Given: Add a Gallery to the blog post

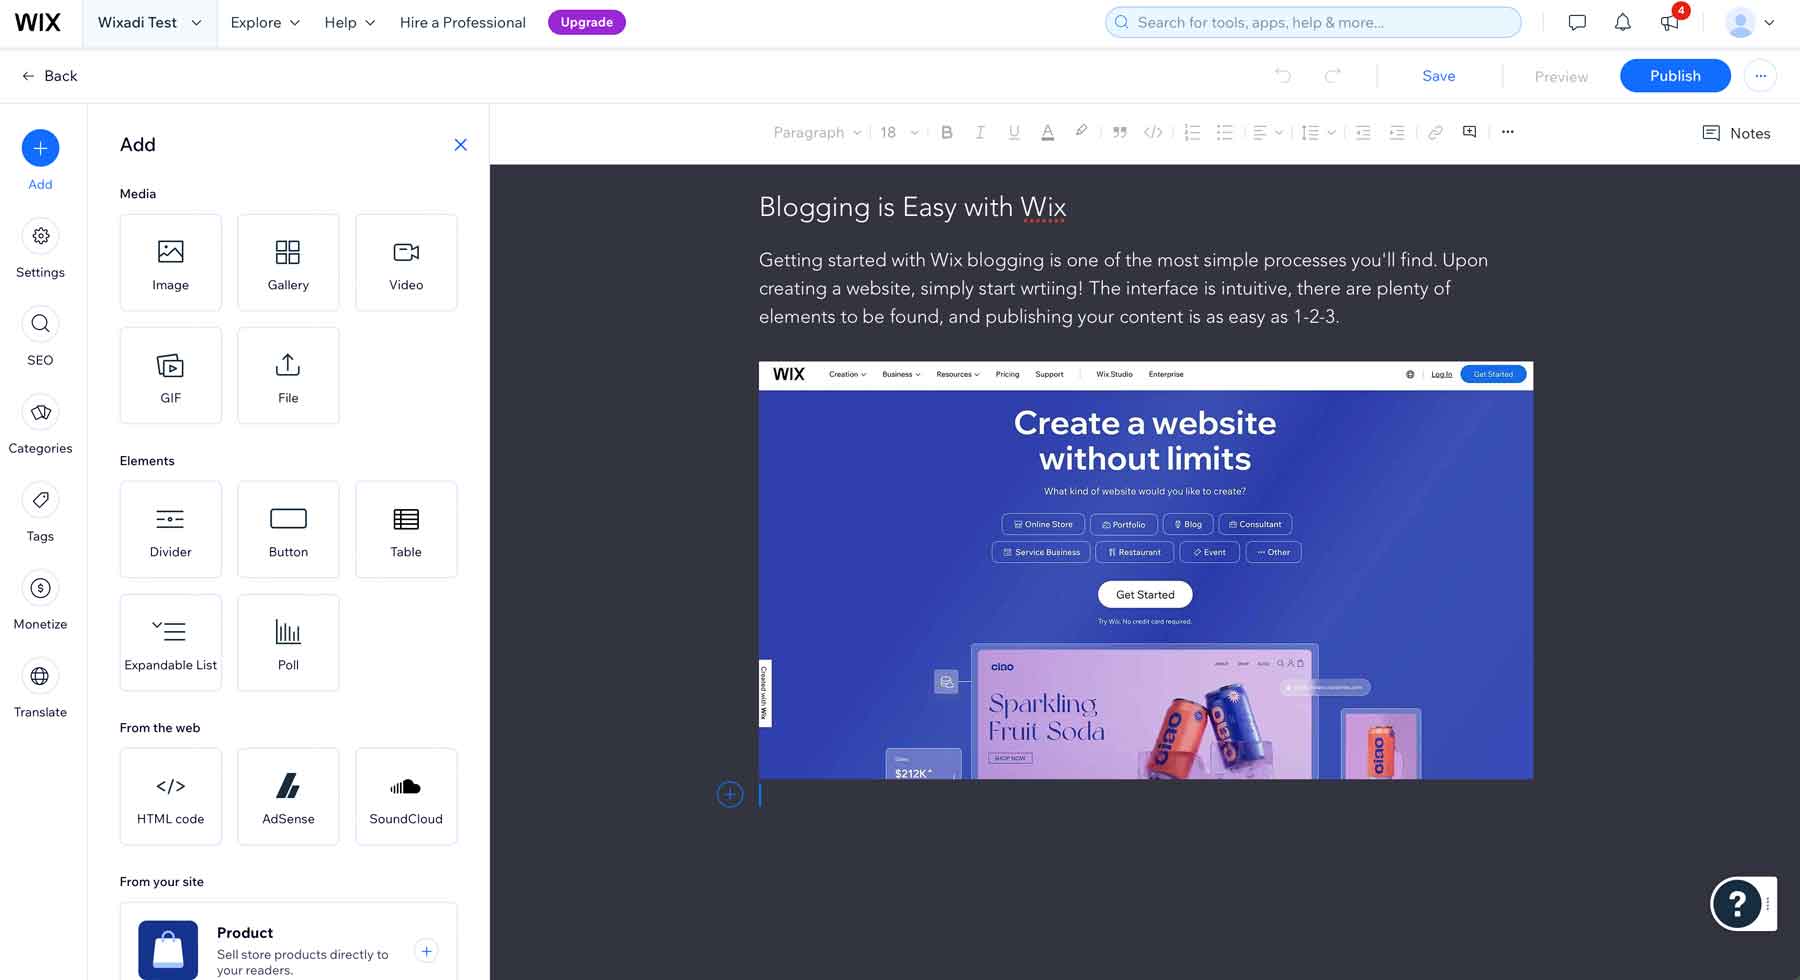Looking at the screenshot, I should (x=288, y=262).
